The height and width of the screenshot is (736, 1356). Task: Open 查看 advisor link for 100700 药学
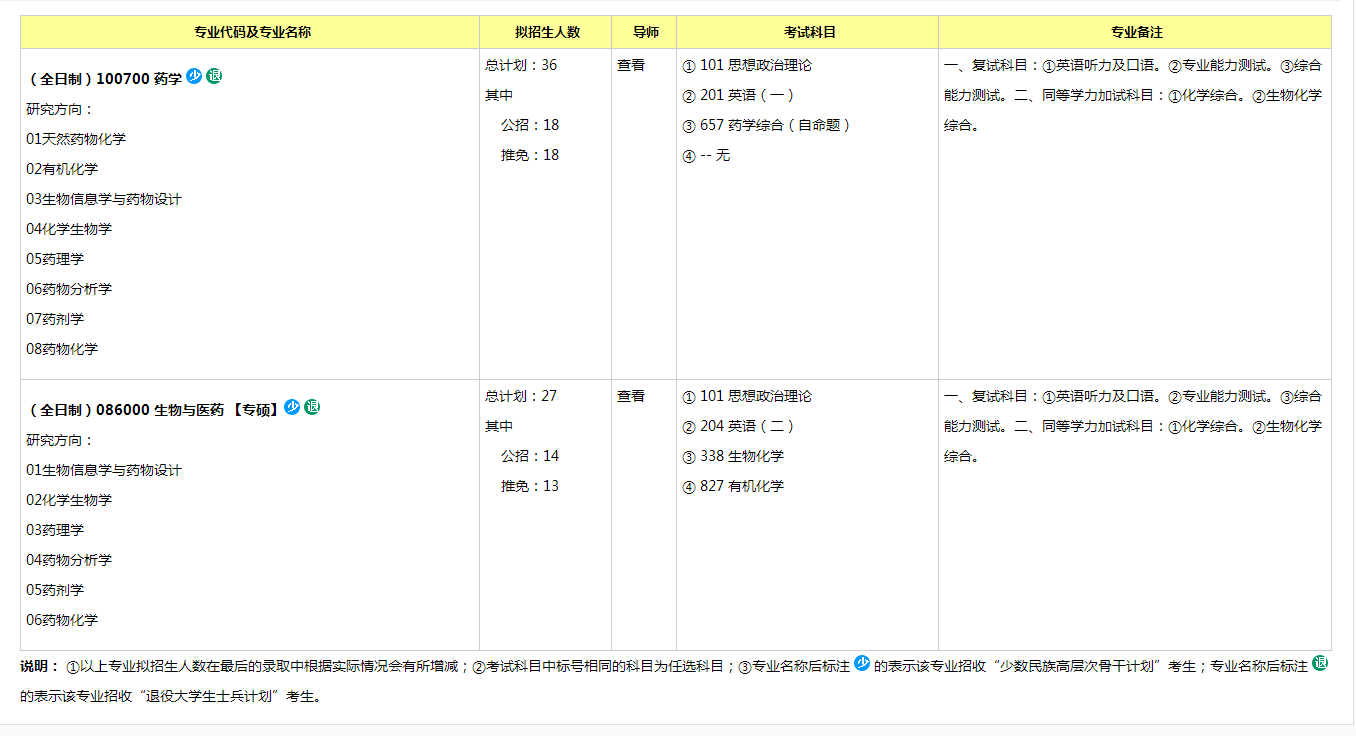[x=631, y=65]
